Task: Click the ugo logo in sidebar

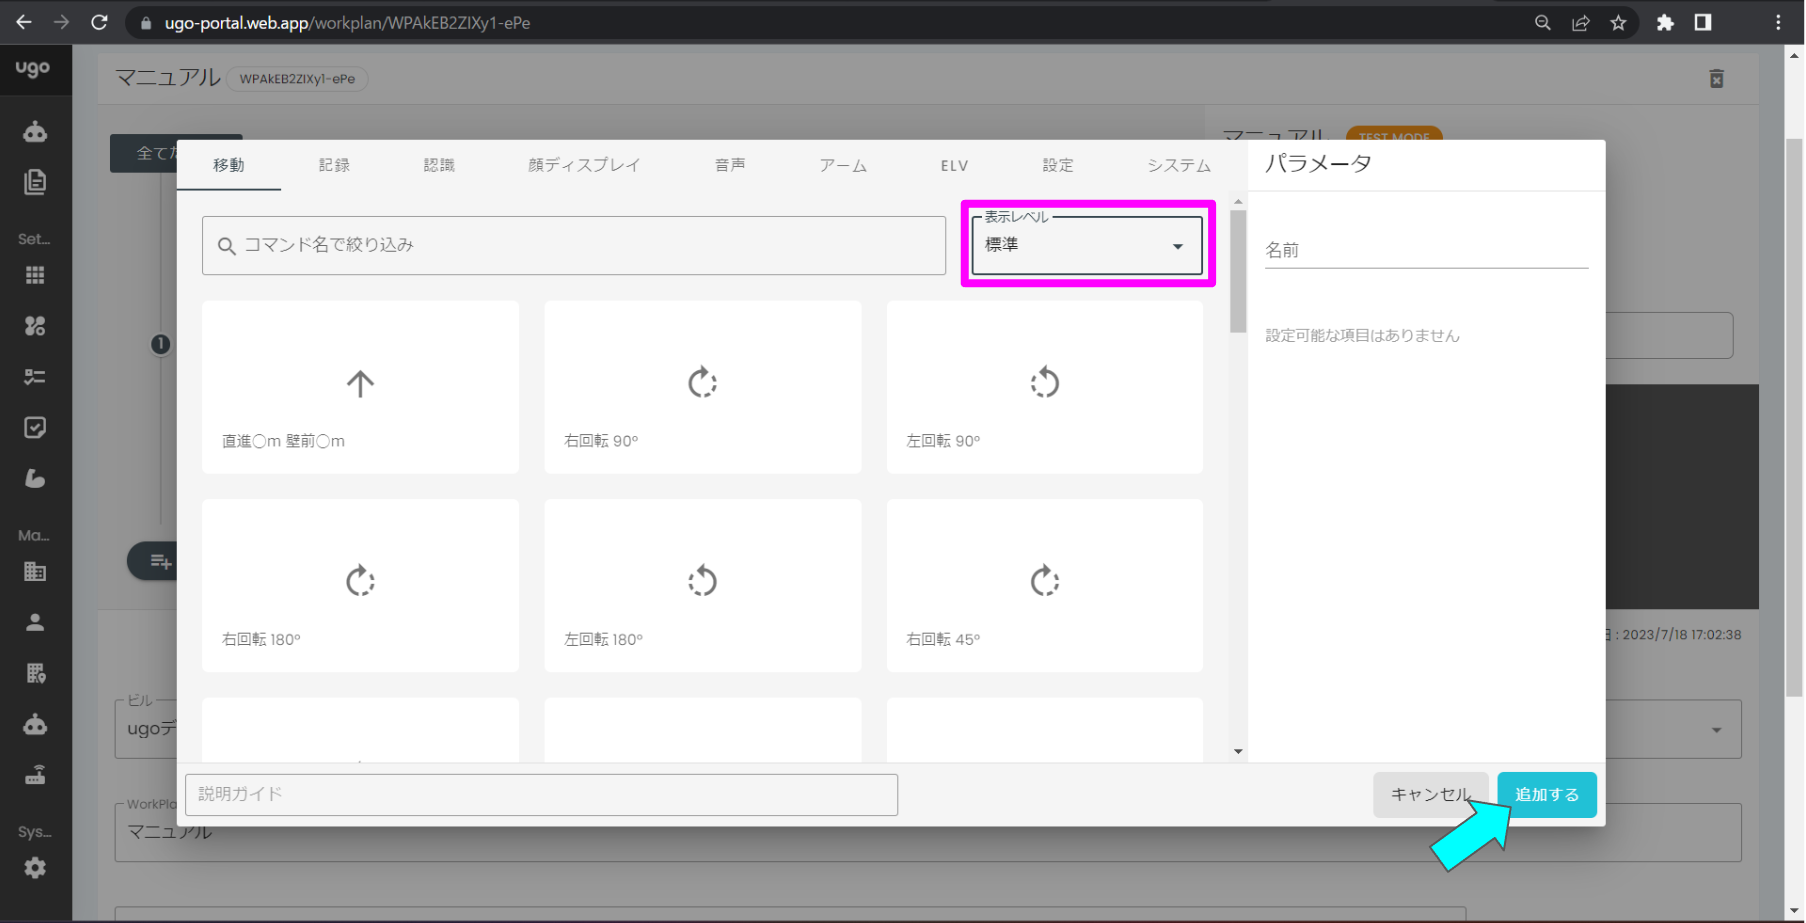Action: [x=32, y=68]
